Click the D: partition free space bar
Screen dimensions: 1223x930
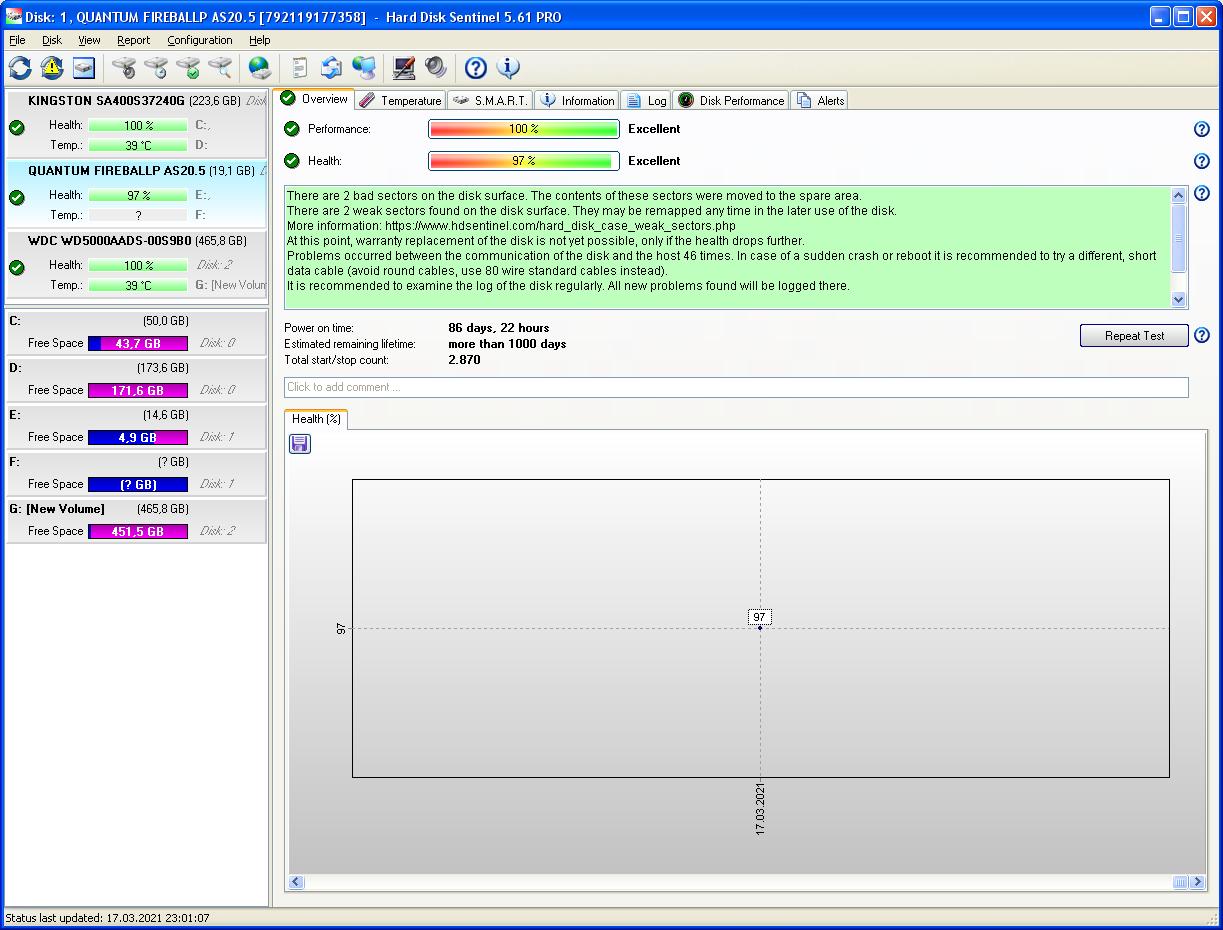click(138, 390)
